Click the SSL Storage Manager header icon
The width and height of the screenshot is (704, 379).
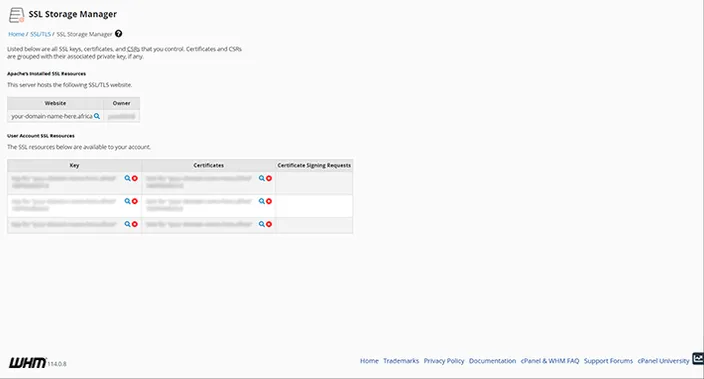(16, 15)
